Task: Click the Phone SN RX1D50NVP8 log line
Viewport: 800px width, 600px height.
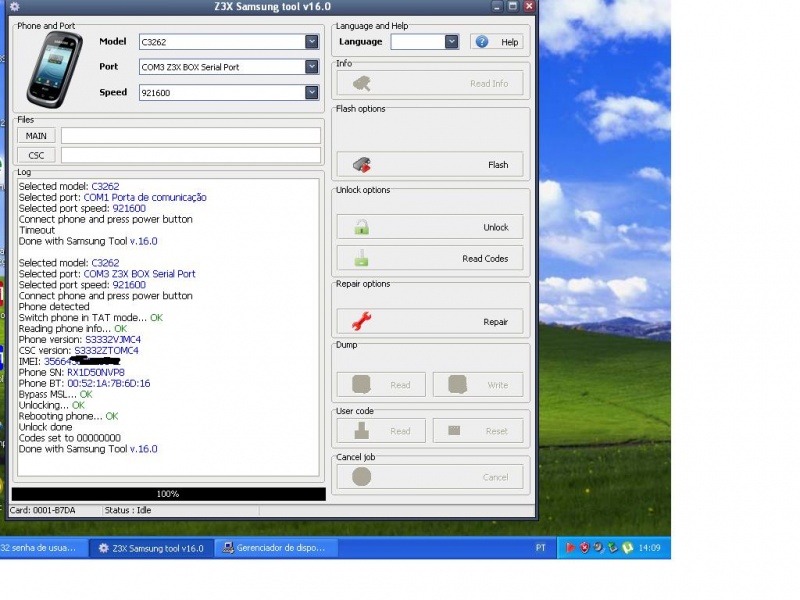Action: (71, 372)
